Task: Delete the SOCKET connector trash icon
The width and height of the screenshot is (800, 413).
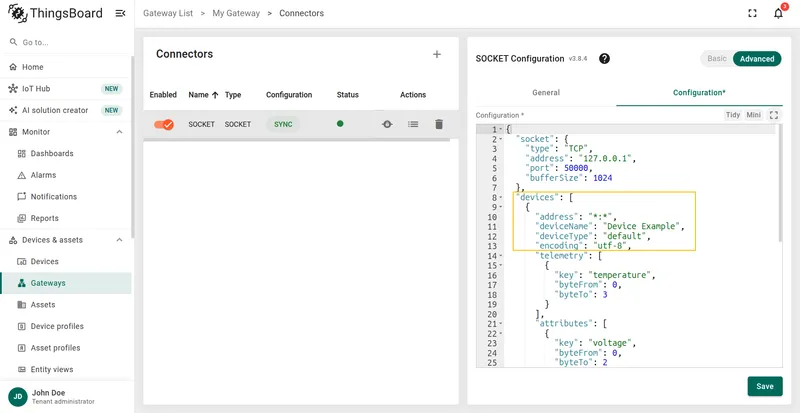Action: [x=439, y=124]
